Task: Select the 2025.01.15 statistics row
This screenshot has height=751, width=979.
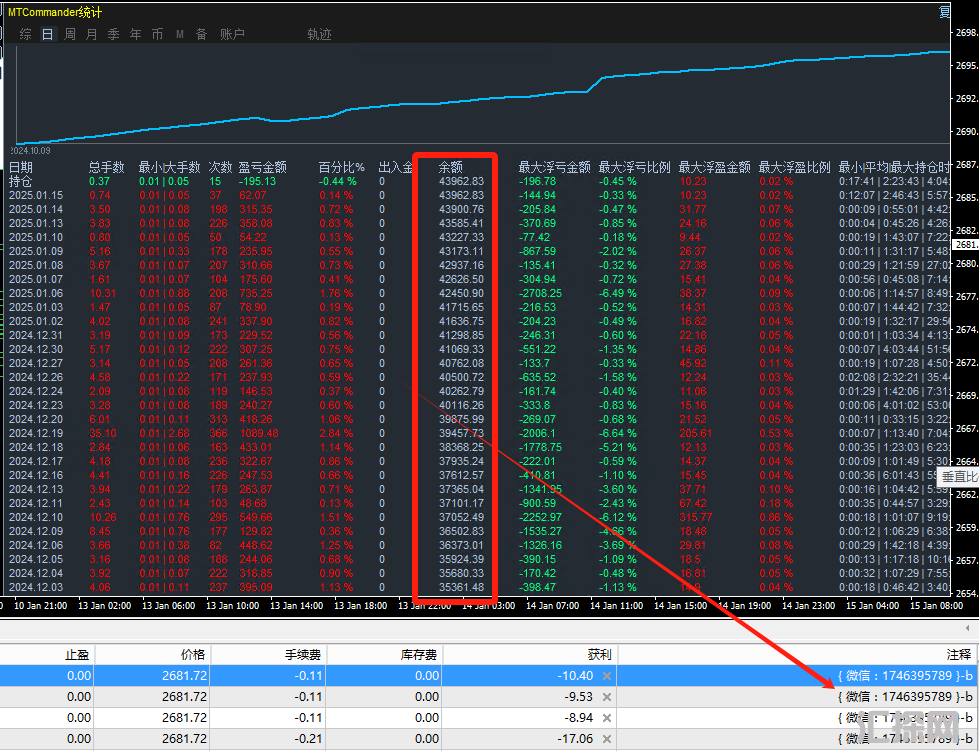Action: click(36, 195)
